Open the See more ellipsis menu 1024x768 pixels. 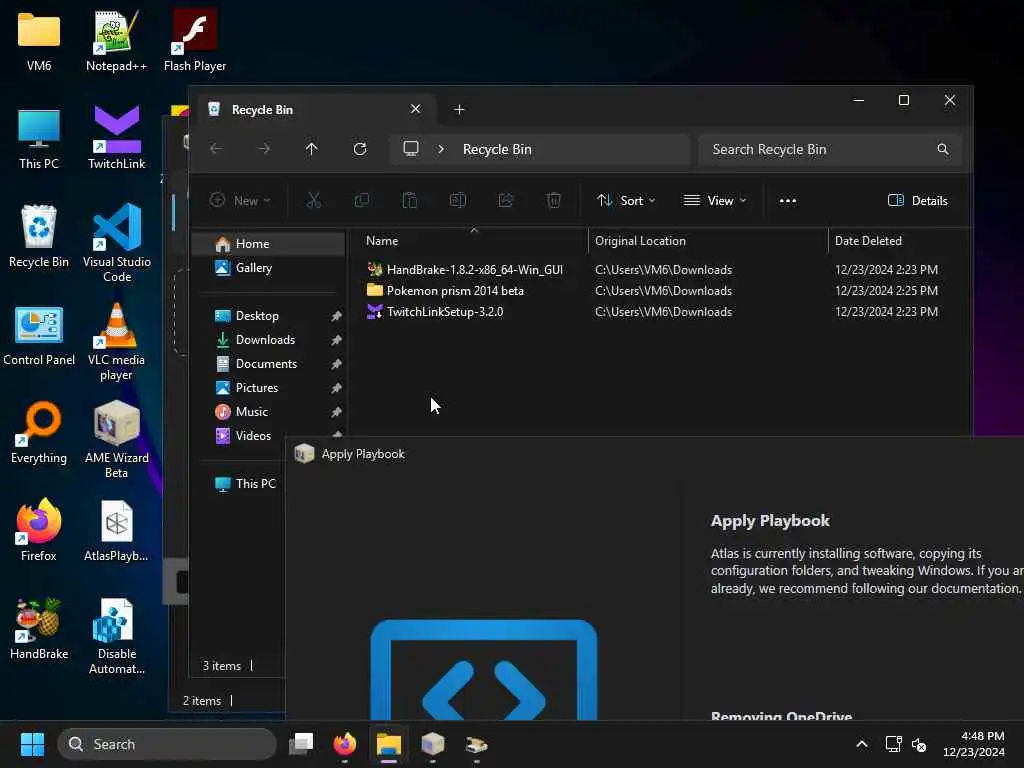(788, 200)
